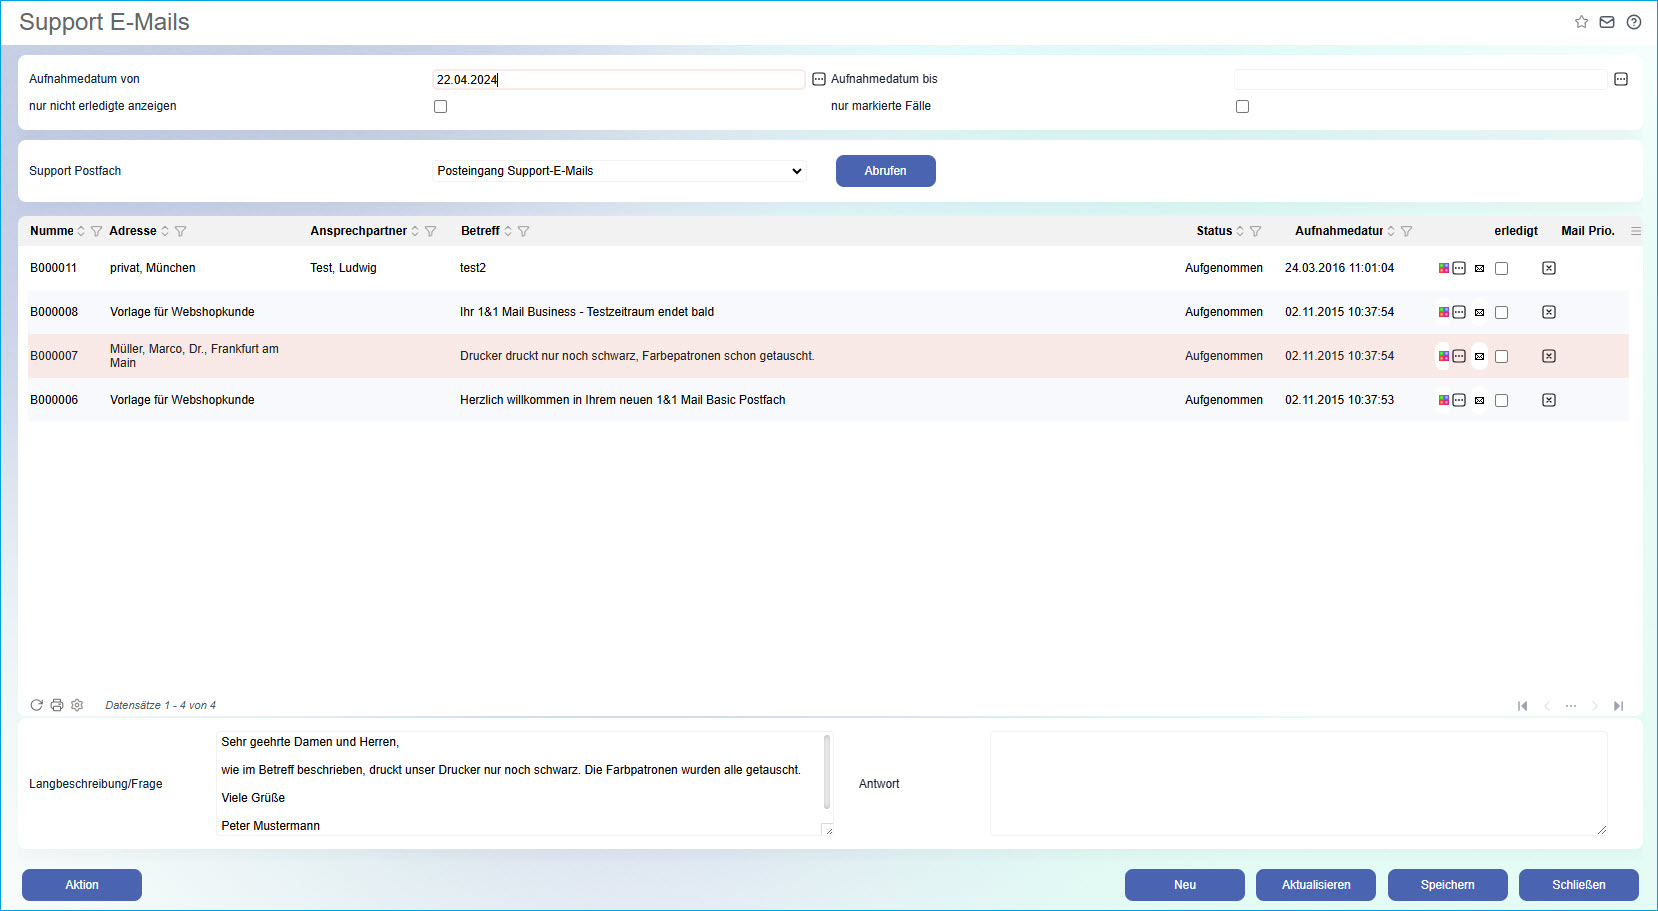Click ellipsis box icon in row B000008

tap(1459, 312)
